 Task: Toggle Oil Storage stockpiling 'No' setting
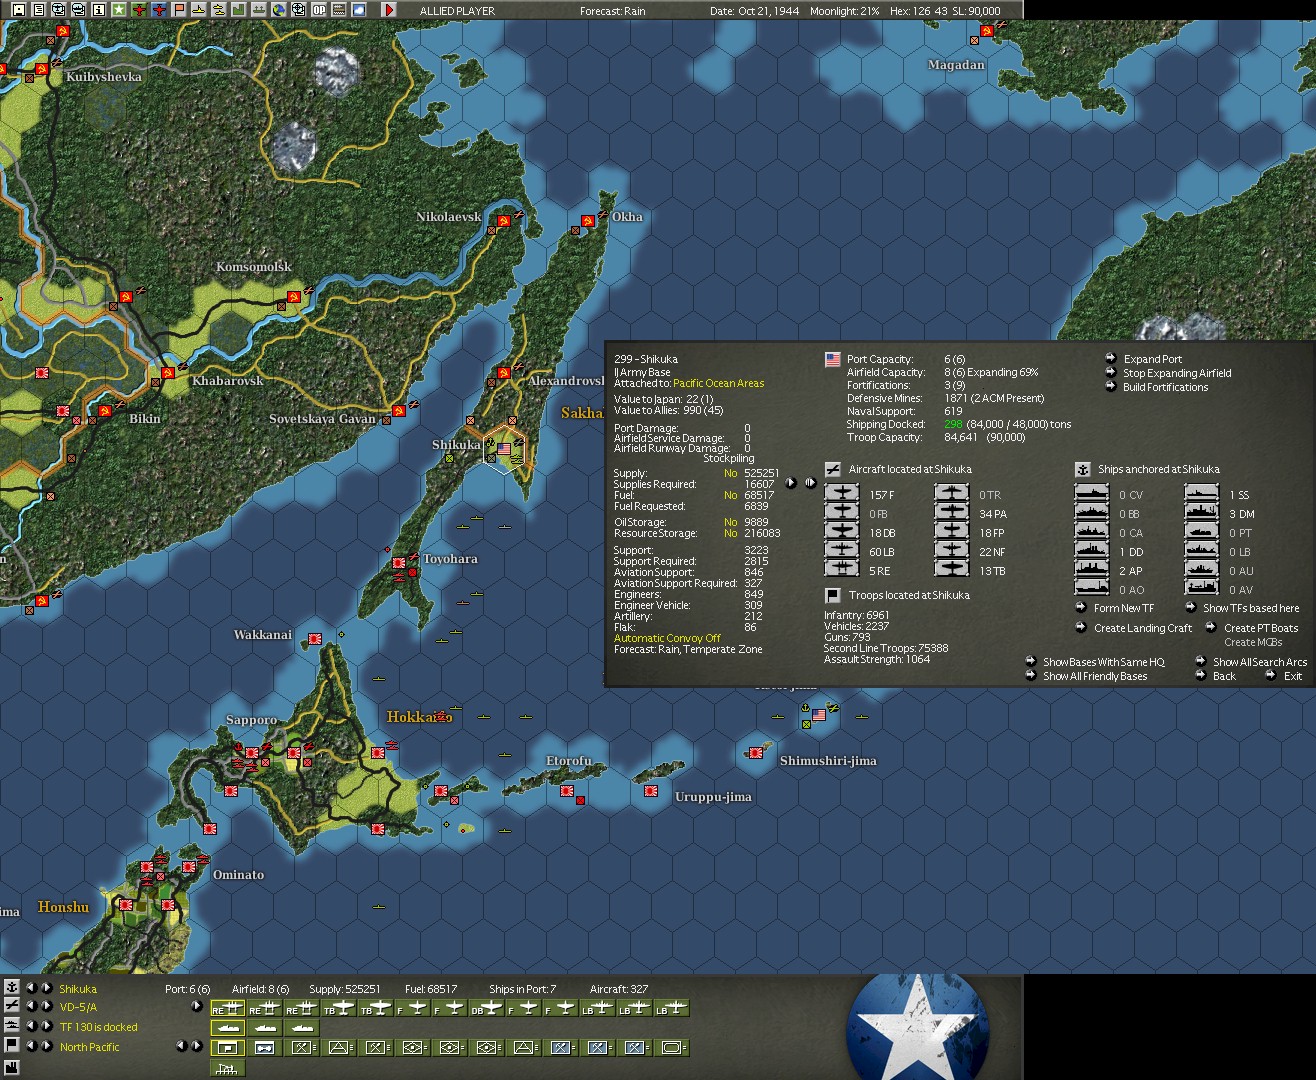(730, 522)
